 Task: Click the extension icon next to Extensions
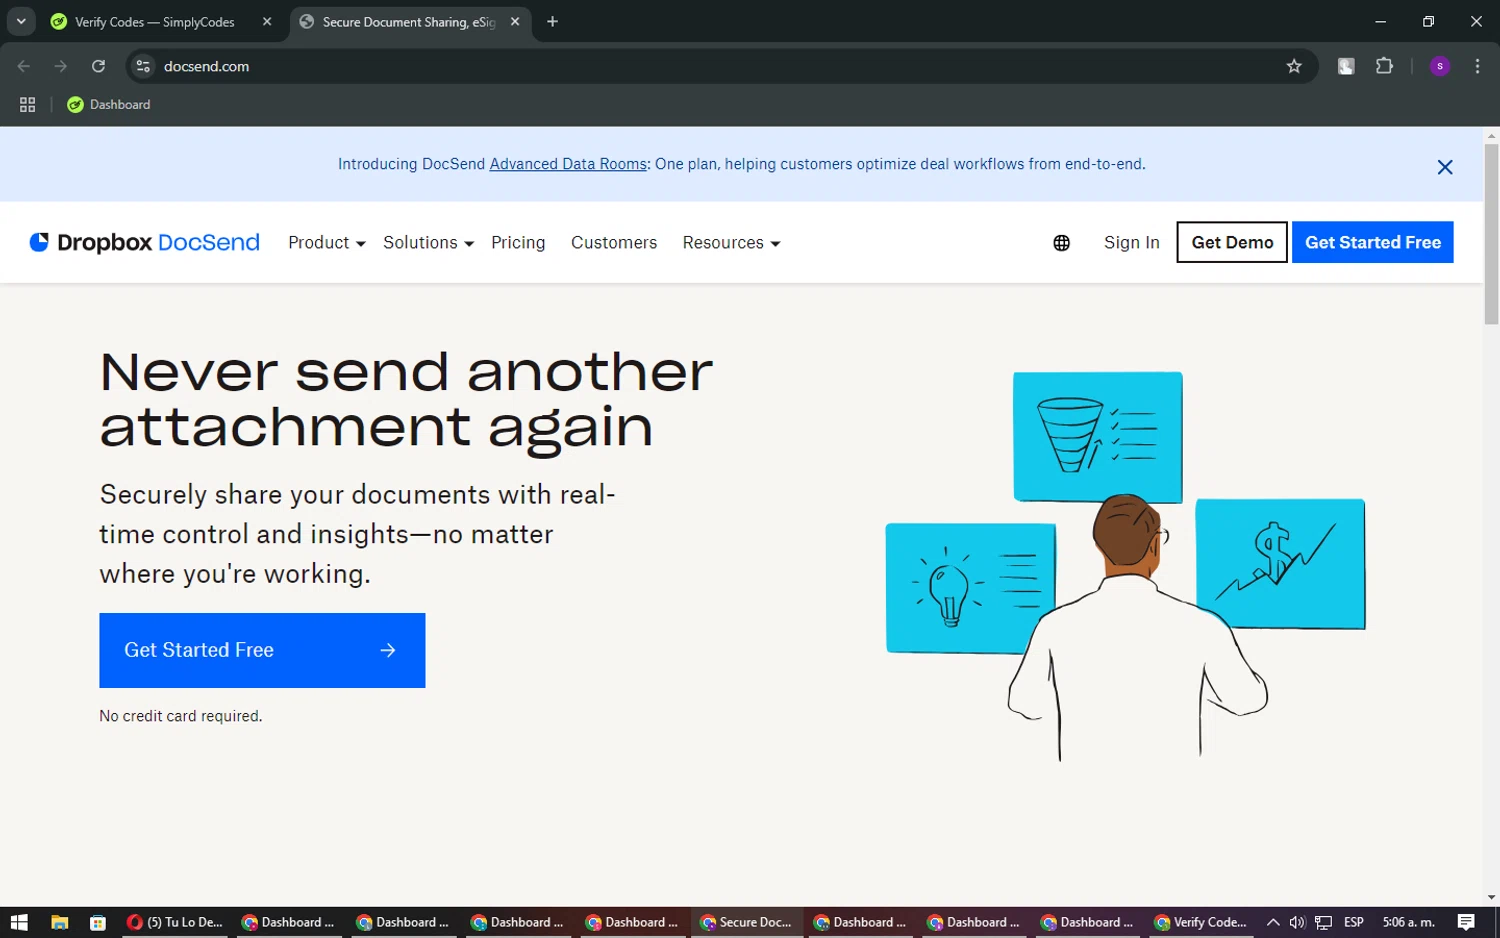coord(1346,66)
